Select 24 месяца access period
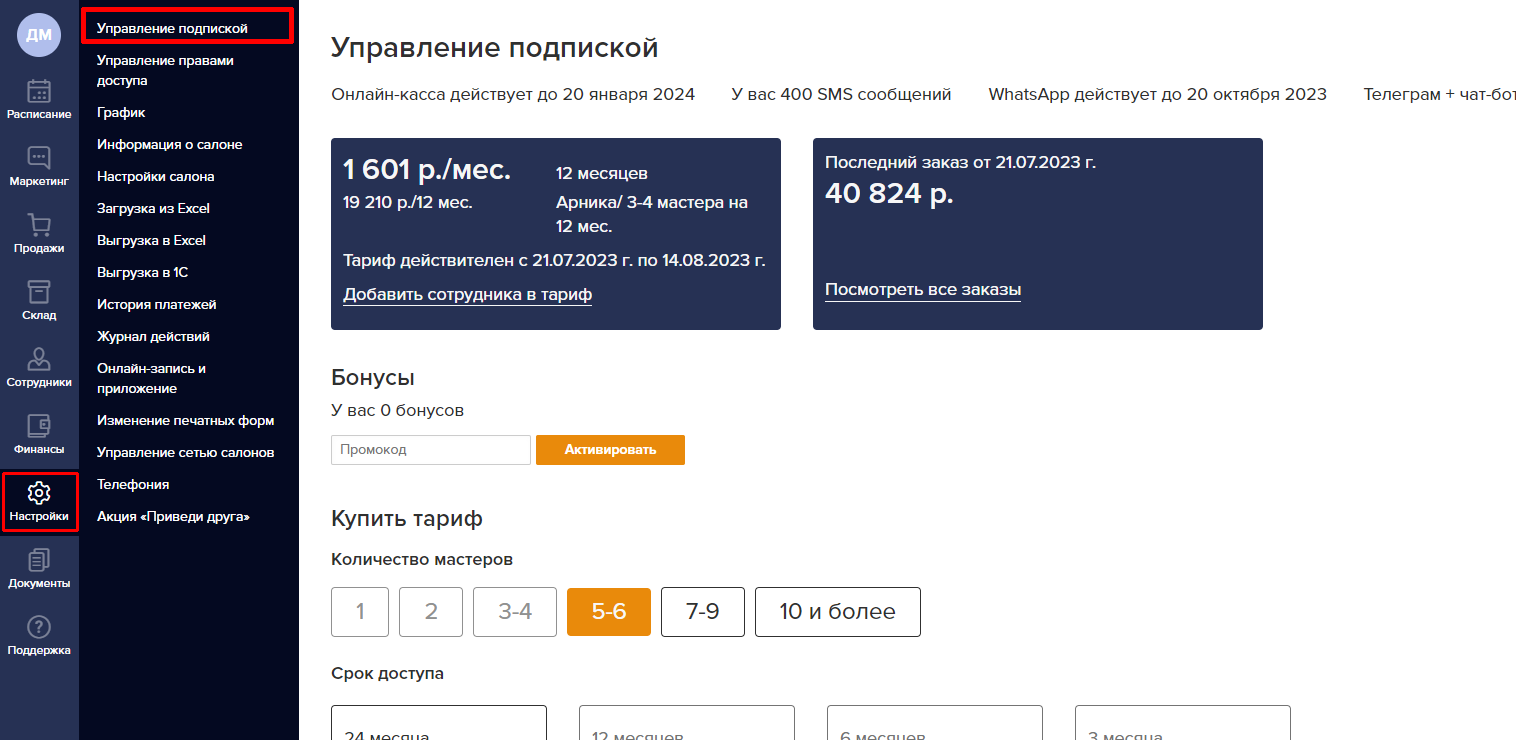 [x=439, y=723]
